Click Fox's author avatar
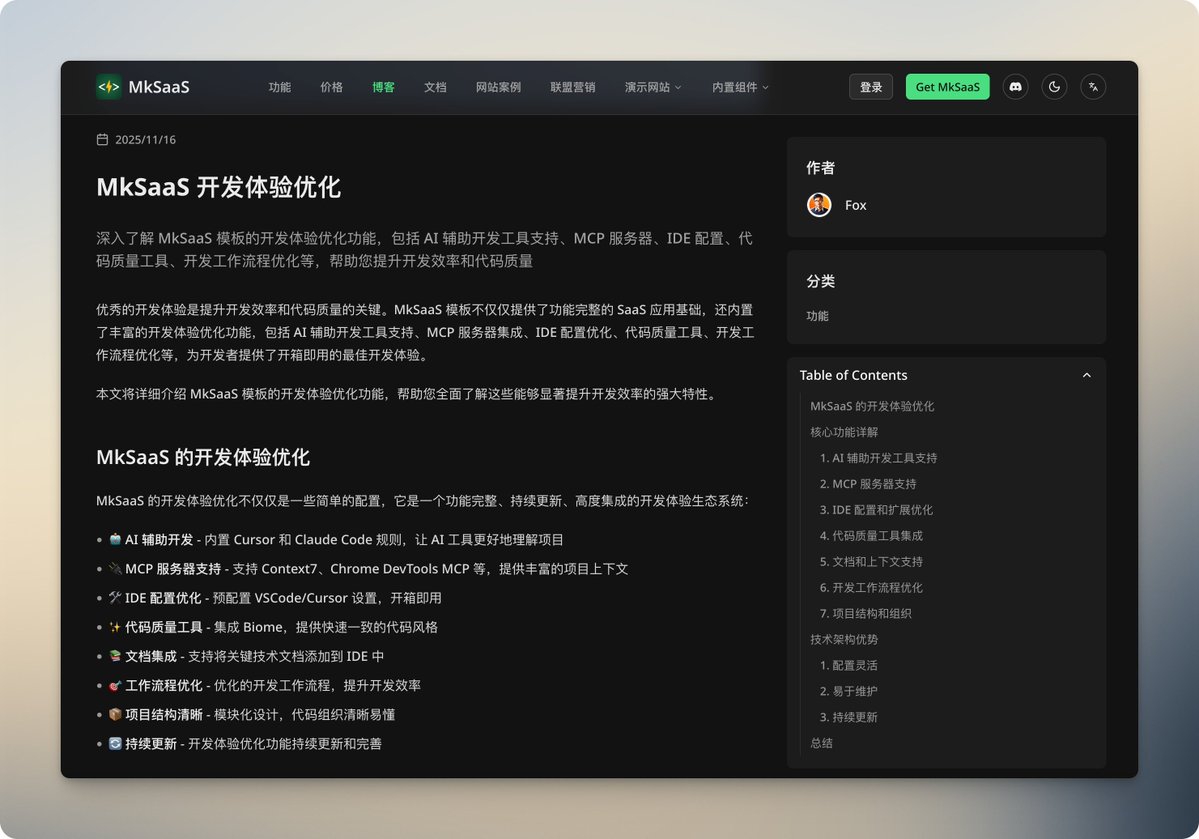This screenshot has width=1199, height=839. 819,205
